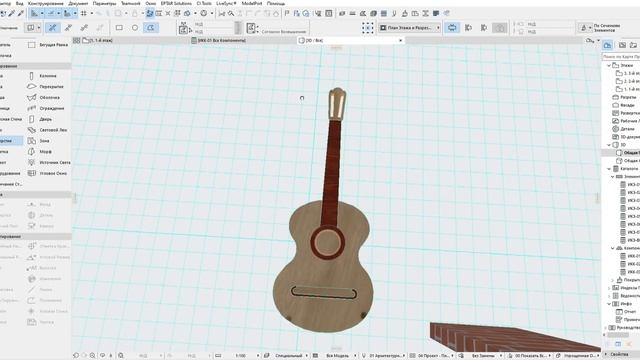Click the navigator search input field
The width and height of the screenshot is (640, 360).
tap(621, 57)
